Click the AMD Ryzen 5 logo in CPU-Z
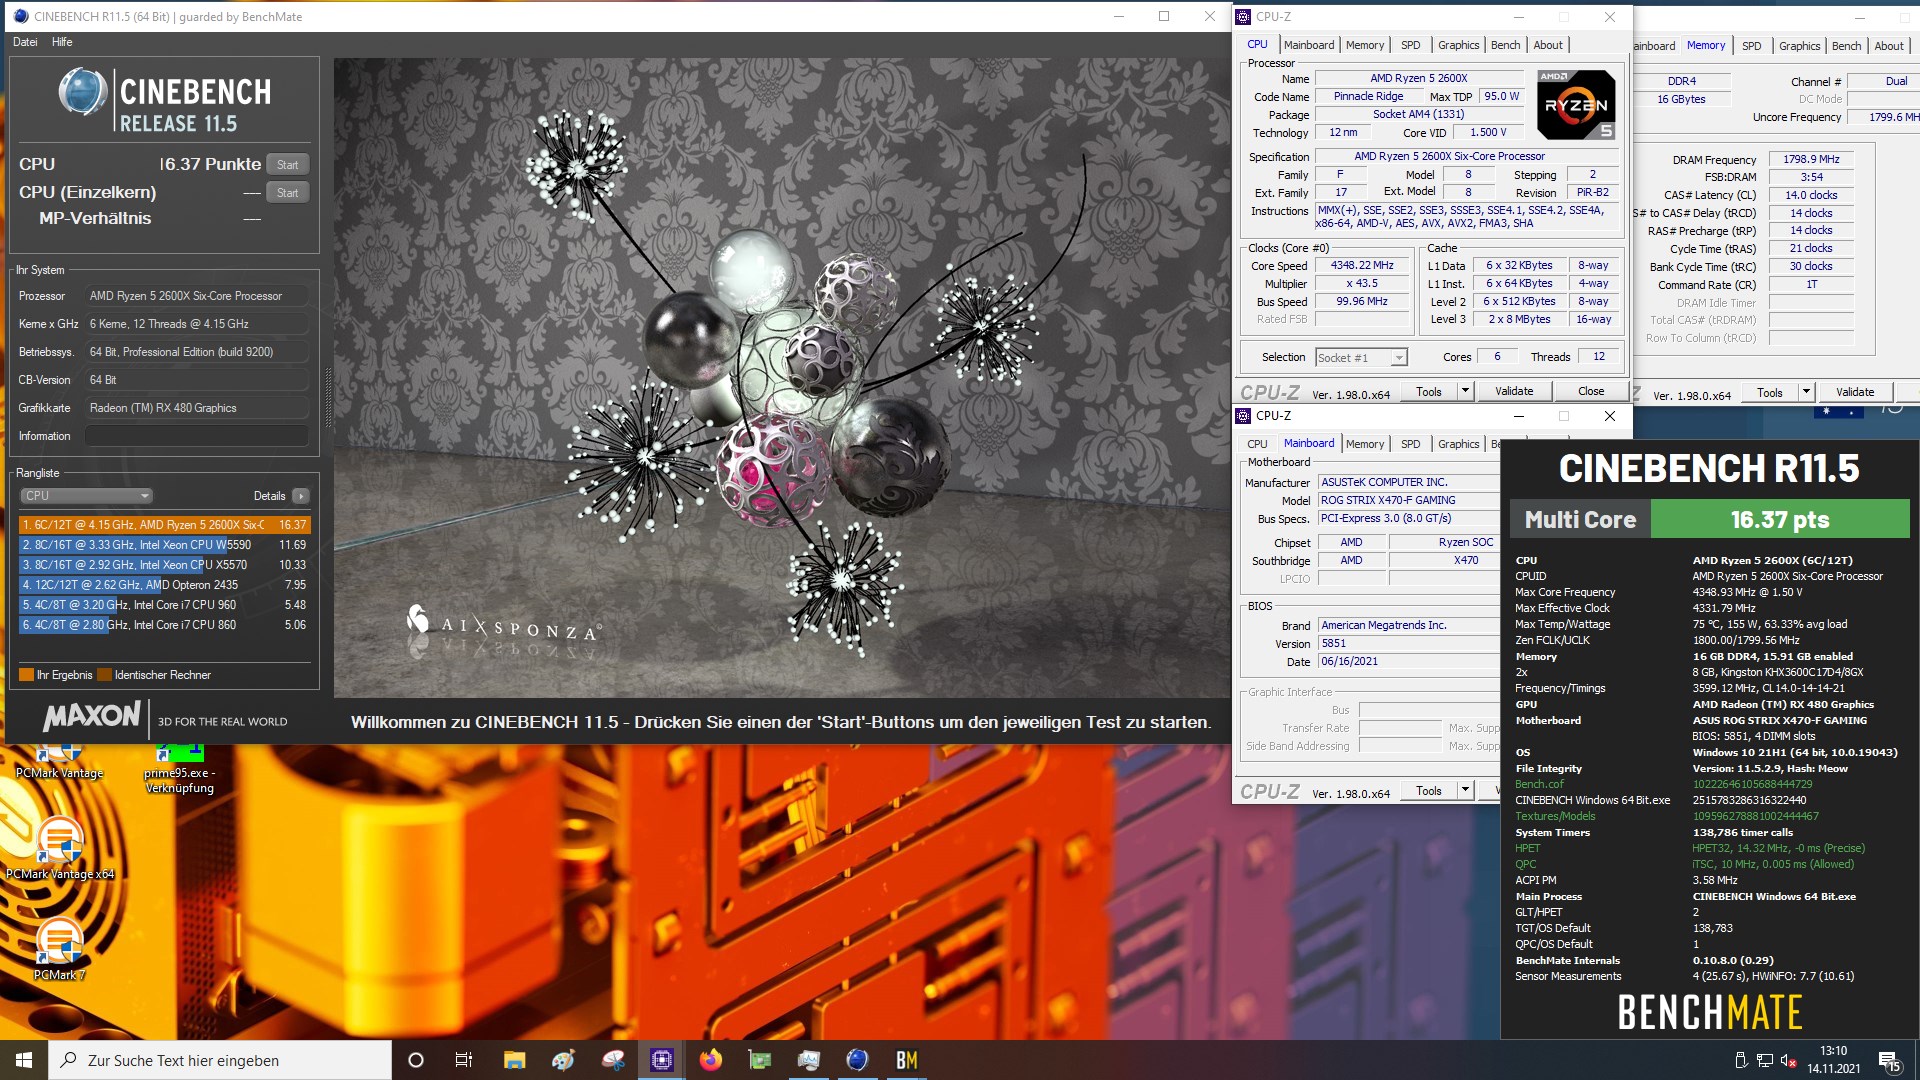Image resolution: width=1920 pixels, height=1080 pixels. point(1576,104)
